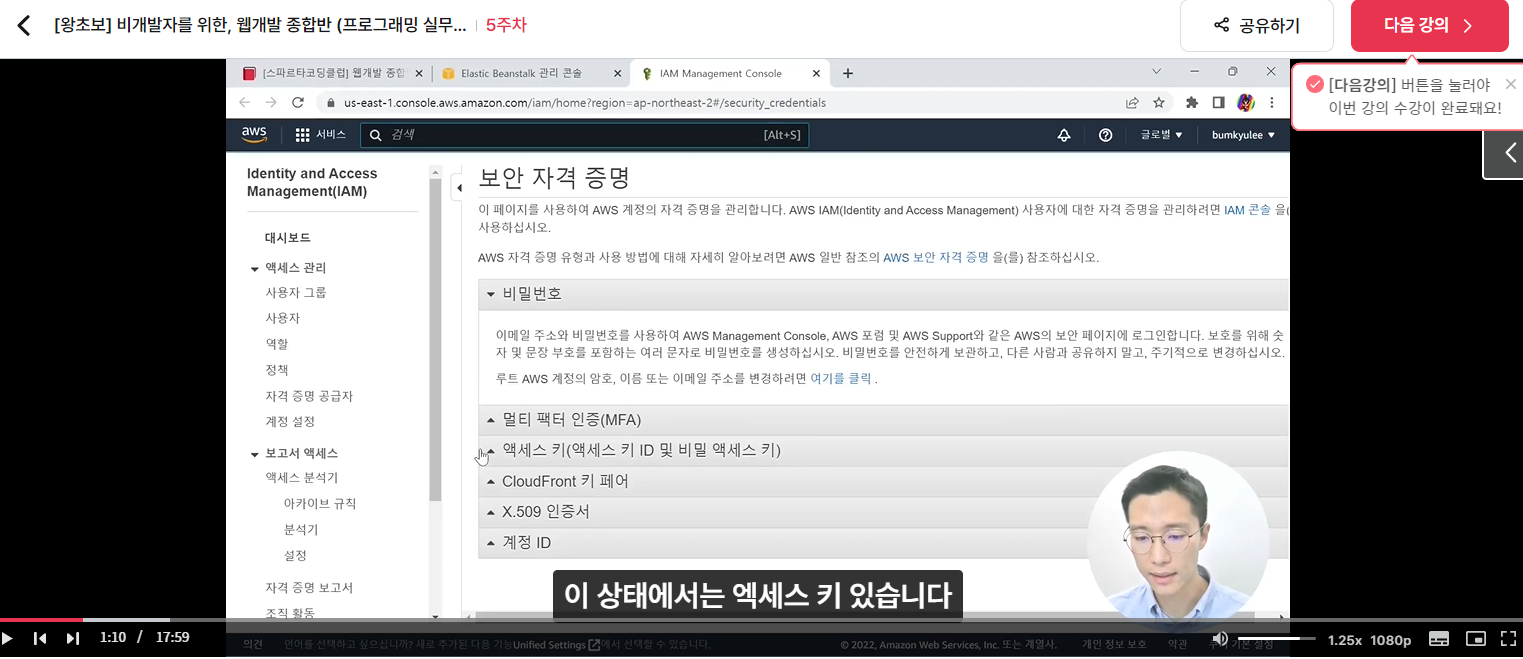This screenshot has width=1523, height=659.
Task: Expand the 액세스 키 section
Action: [x=884, y=450]
